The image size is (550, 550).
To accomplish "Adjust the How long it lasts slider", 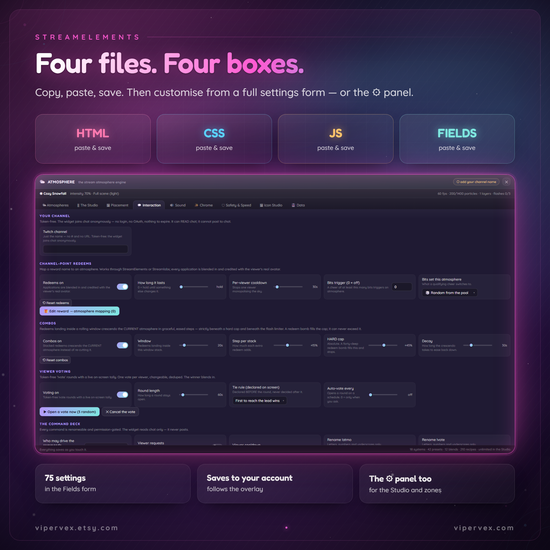I will pyautogui.click(x=193, y=287).
